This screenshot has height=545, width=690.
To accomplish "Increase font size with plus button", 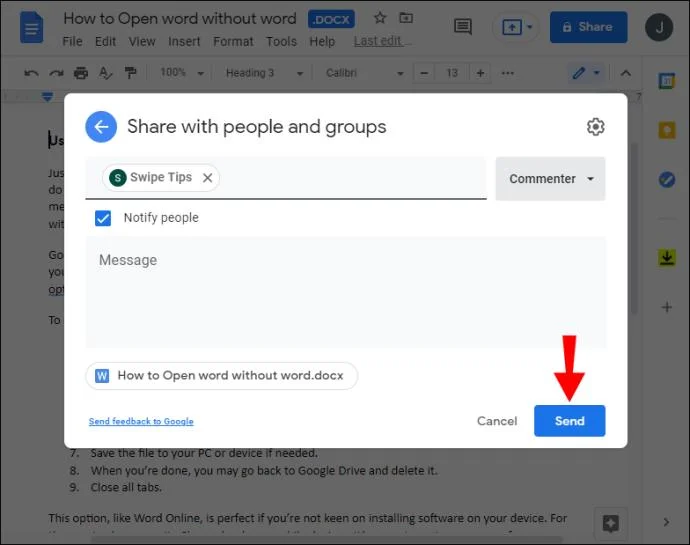I will [x=481, y=73].
